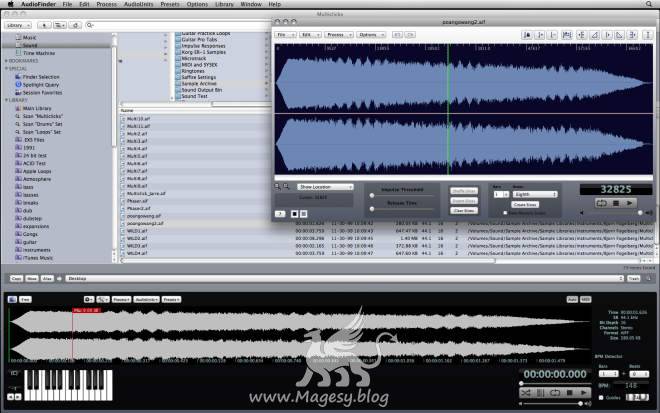Adjust the Release Time slider
Viewport: 660px width, 413px height.
(x=372, y=209)
